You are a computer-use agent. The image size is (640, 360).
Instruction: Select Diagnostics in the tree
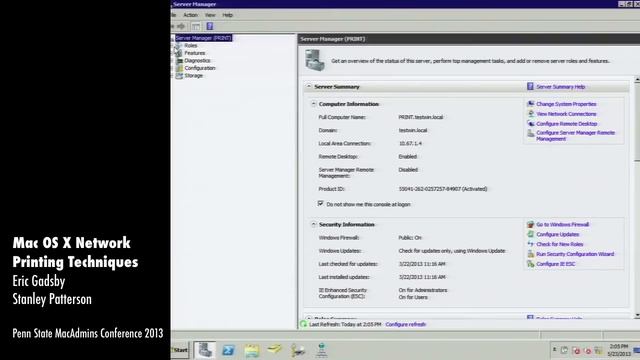pyautogui.click(x=197, y=60)
